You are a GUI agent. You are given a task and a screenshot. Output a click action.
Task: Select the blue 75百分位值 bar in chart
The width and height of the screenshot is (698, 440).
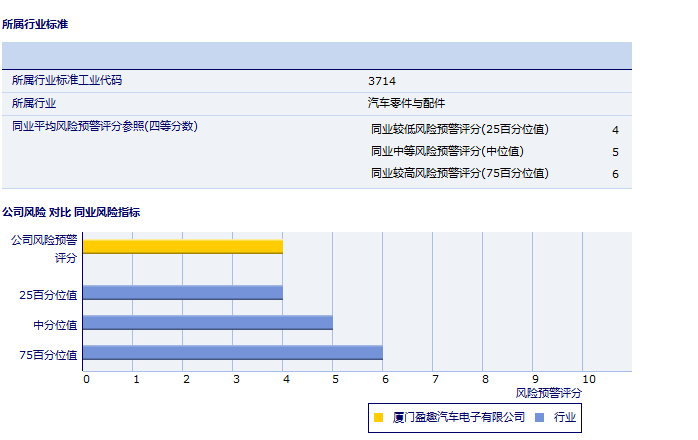(x=233, y=352)
